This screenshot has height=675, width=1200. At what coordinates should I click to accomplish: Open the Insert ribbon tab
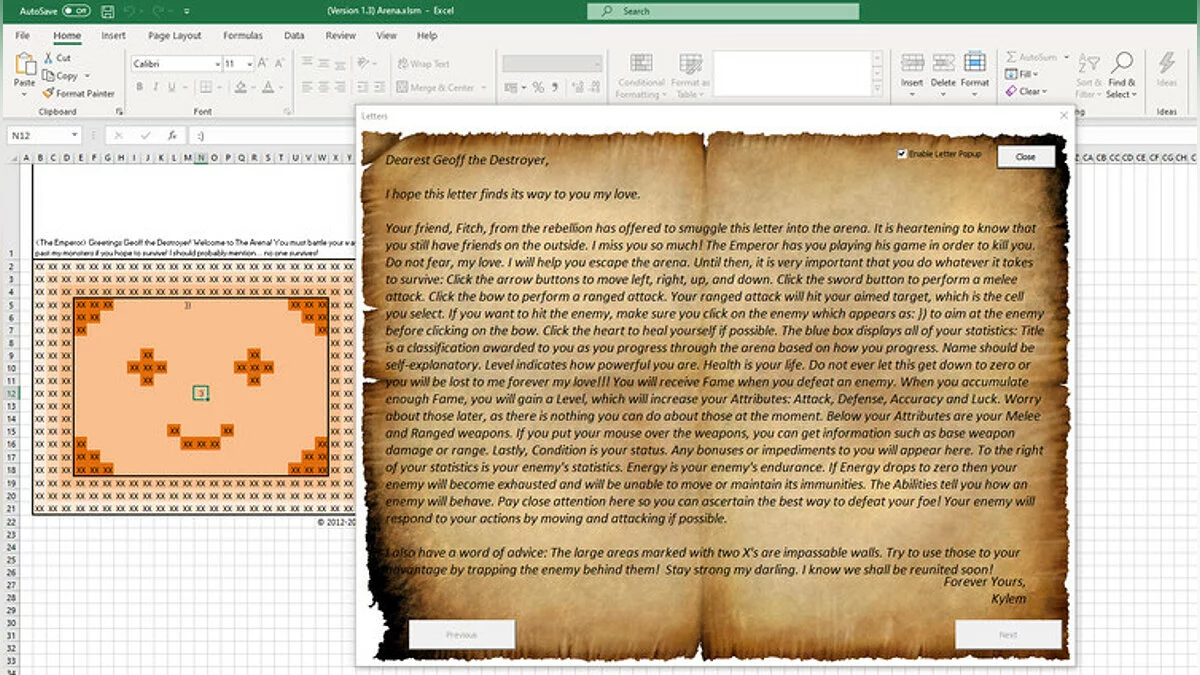point(113,36)
